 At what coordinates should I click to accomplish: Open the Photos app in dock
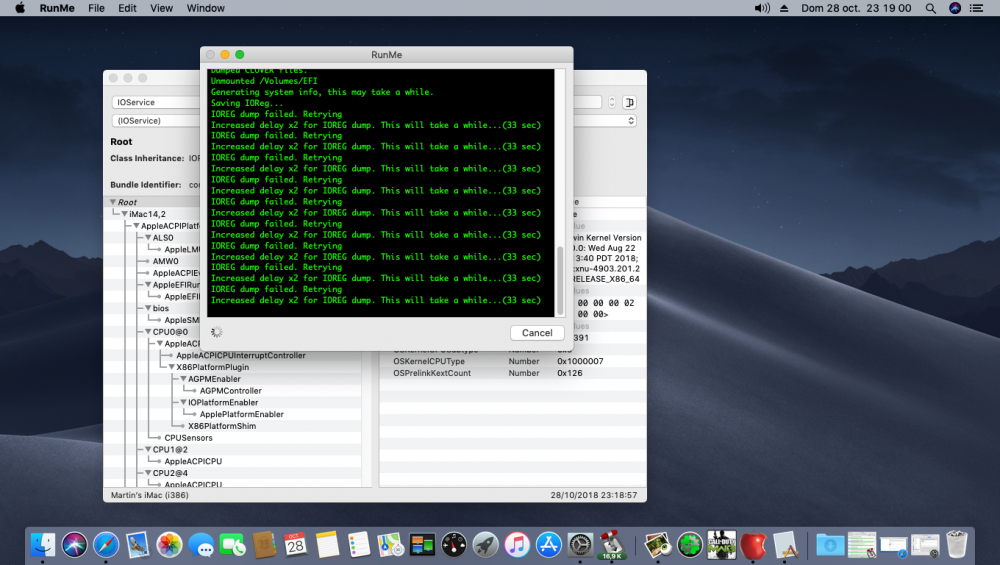(x=169, y=545)
